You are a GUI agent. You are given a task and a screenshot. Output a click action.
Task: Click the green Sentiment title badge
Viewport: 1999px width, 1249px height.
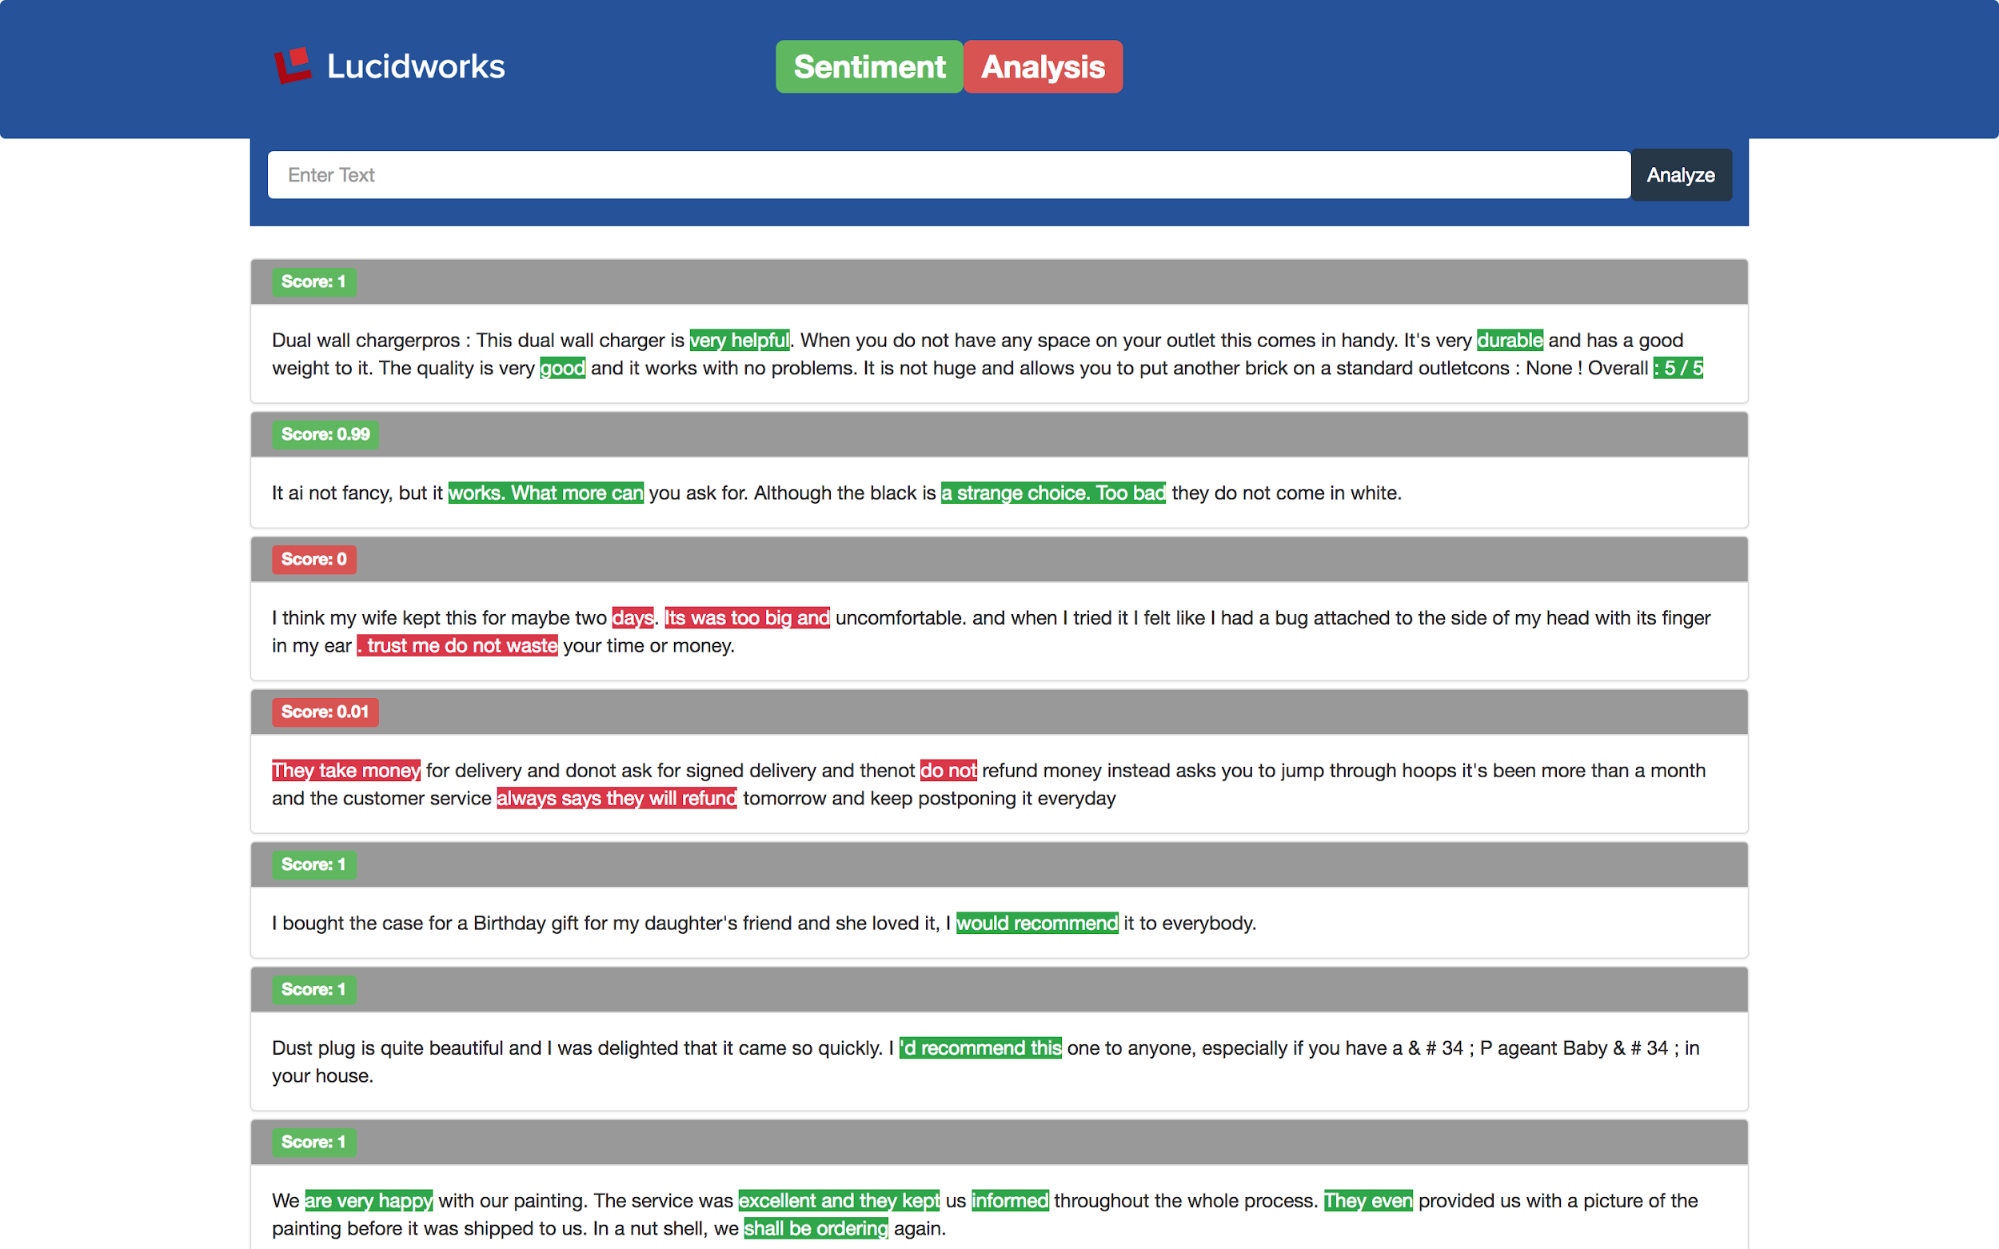tap(869, 67)
